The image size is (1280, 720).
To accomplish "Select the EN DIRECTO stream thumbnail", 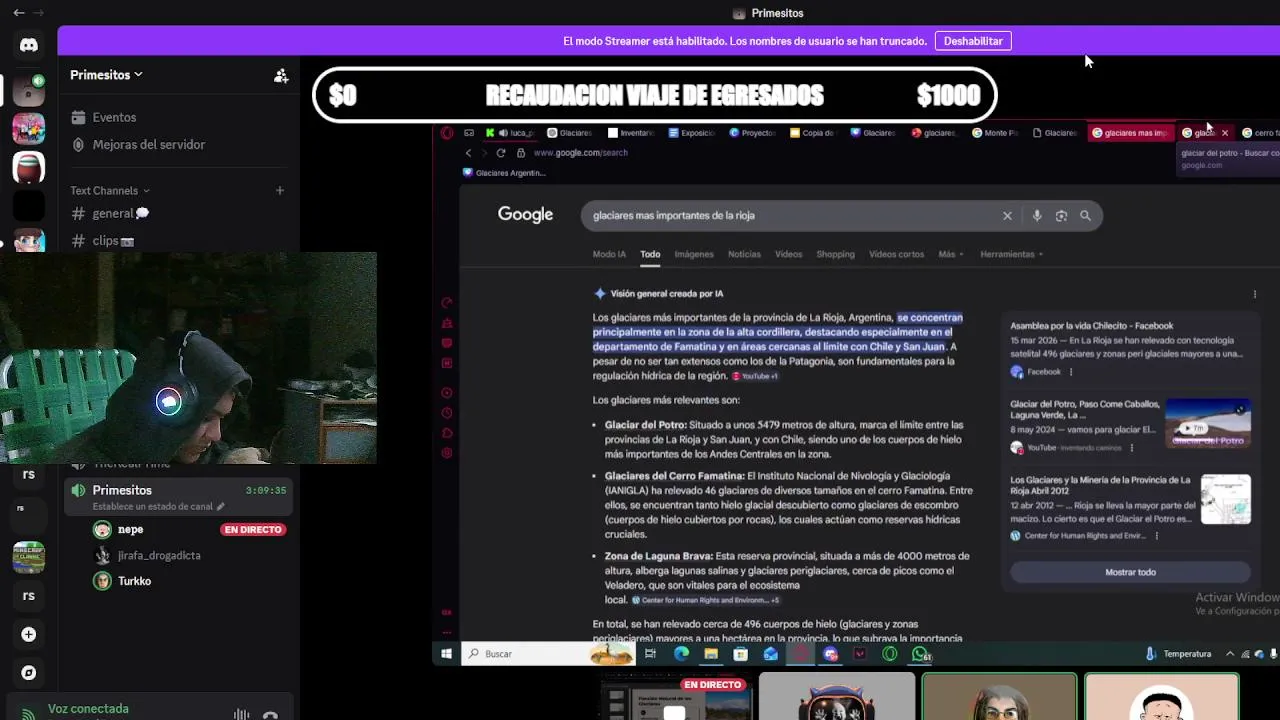I will pyautogui.click(x=675, y=699).
